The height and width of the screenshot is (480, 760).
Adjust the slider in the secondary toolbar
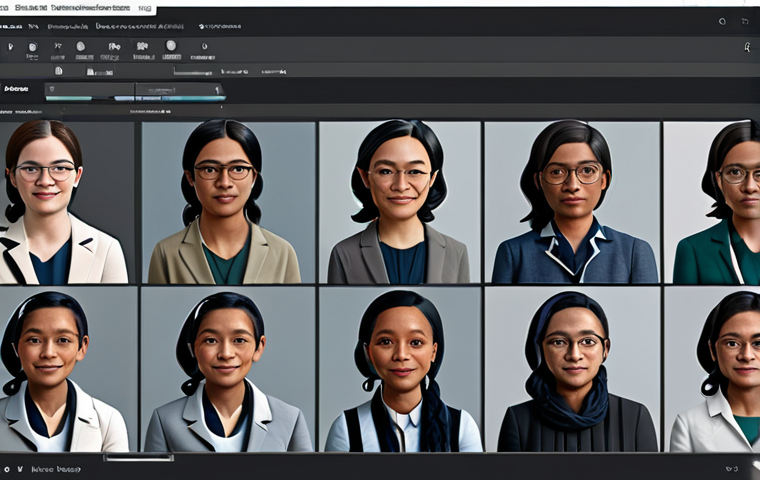coord(192,73)
